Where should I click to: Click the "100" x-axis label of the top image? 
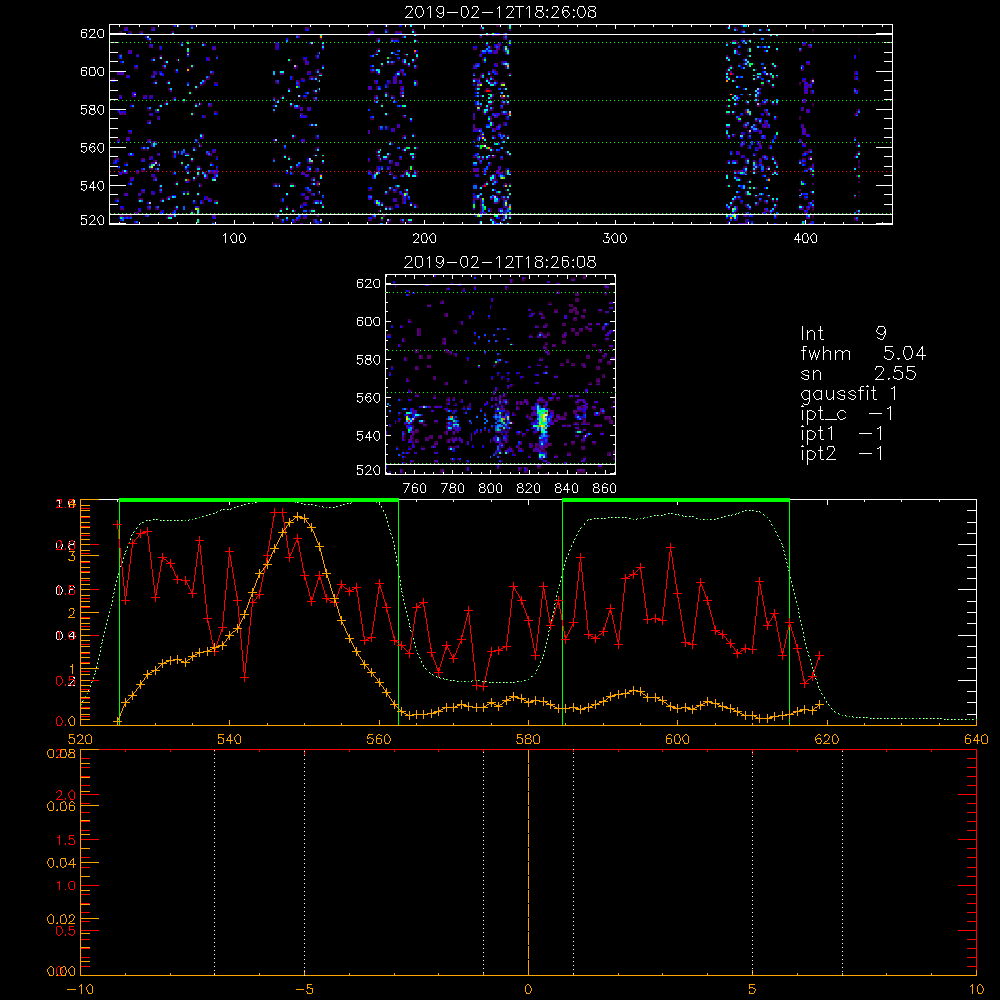[x=234, y=239]
